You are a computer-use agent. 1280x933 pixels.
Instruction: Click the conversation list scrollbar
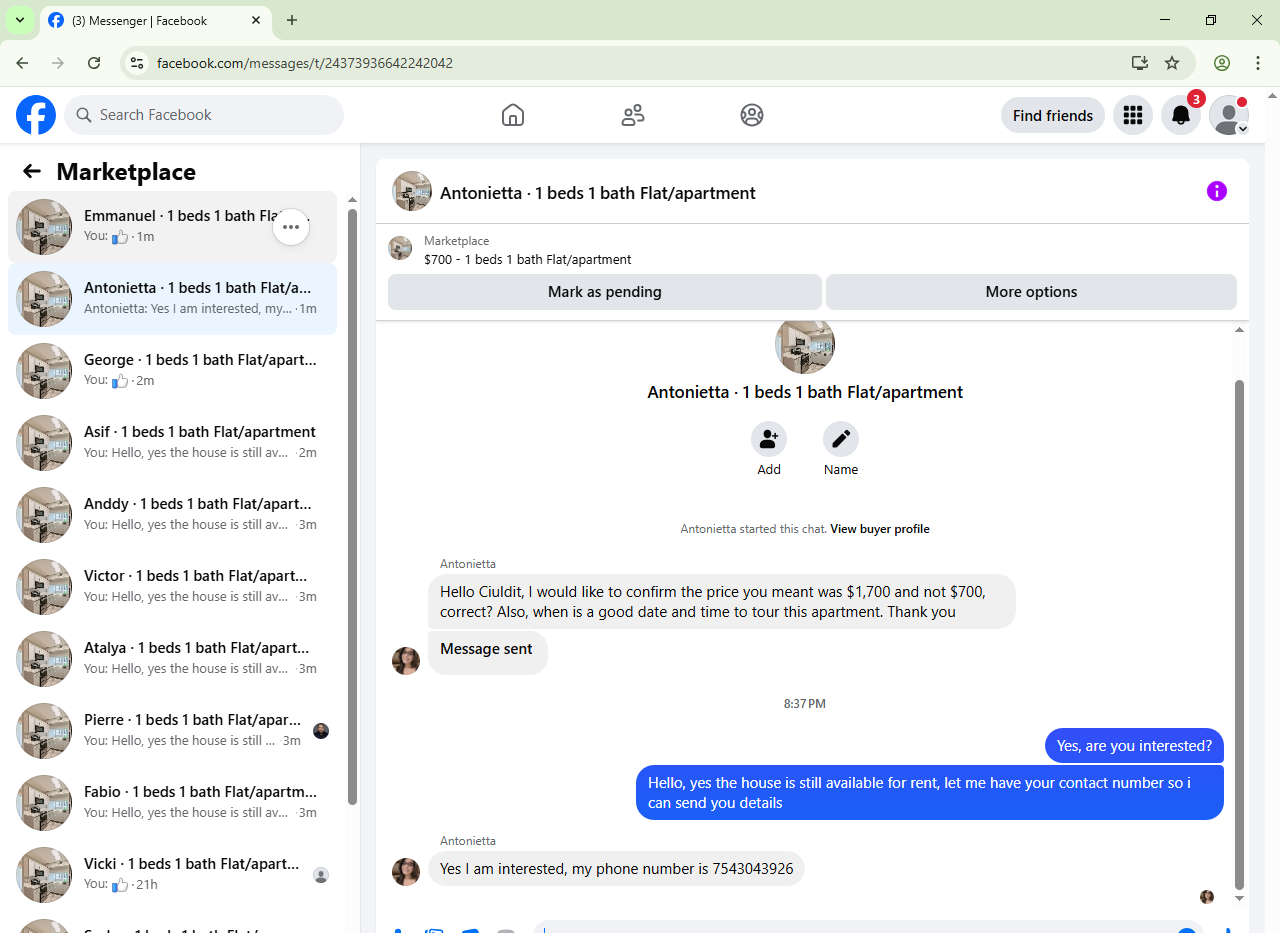click(352, 506)
